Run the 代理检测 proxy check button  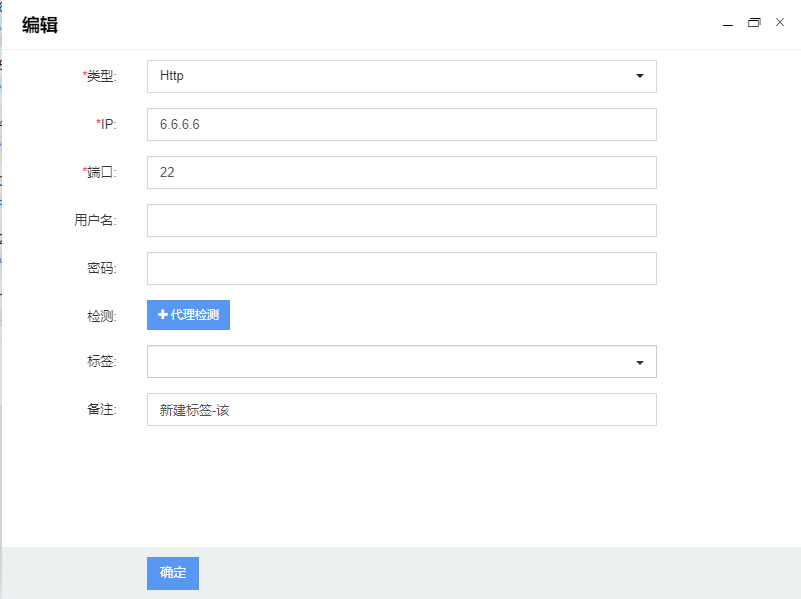[x=189, y=315]
